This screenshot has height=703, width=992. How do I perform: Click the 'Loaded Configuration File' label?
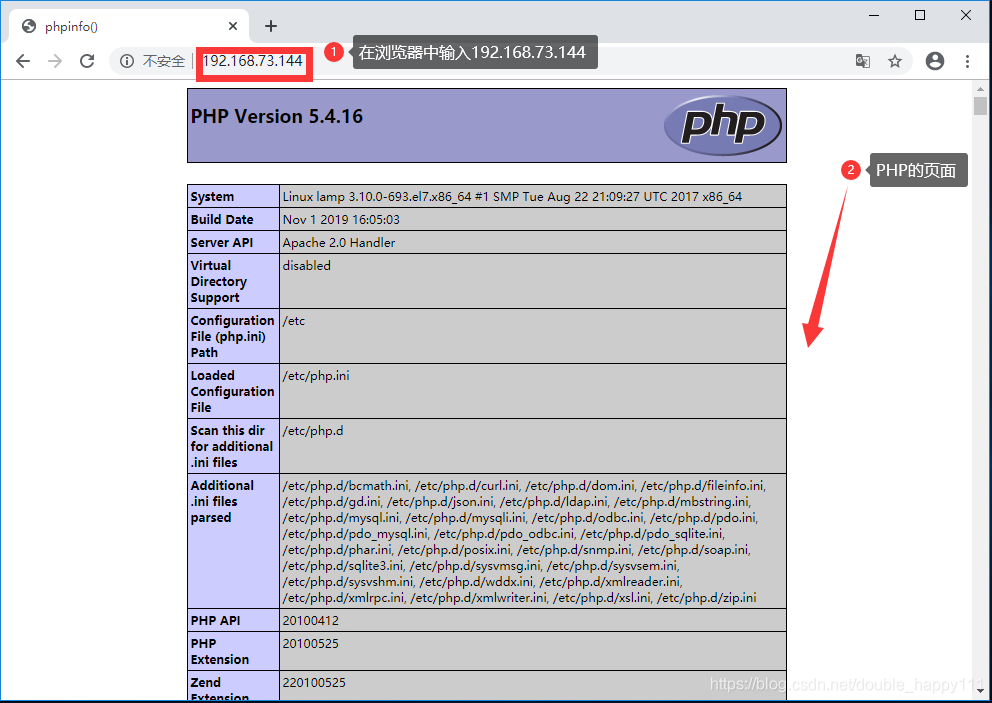(232, 392)
